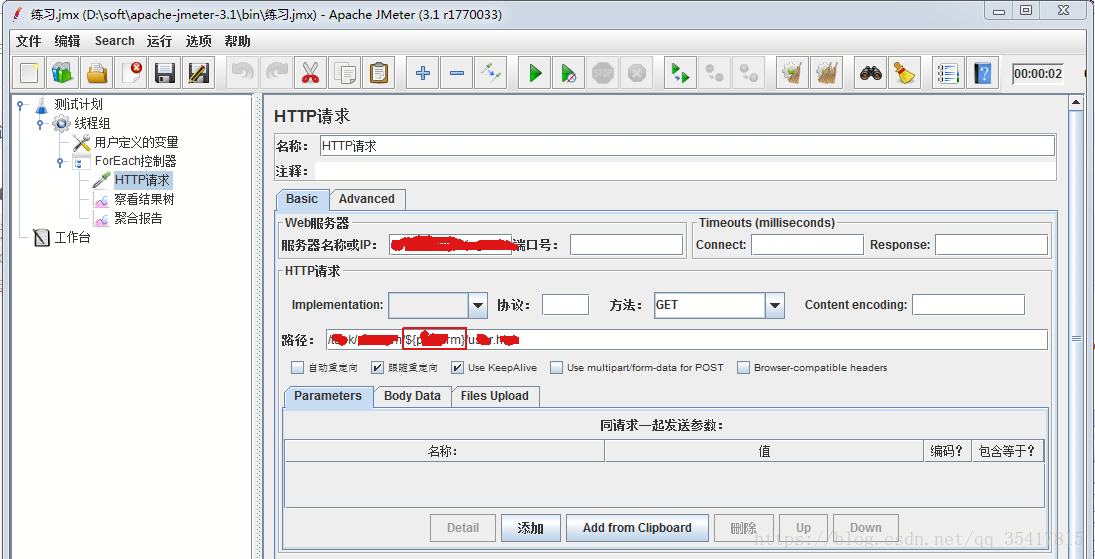Click the Paste clipboard icon

(x=379, y=73)
